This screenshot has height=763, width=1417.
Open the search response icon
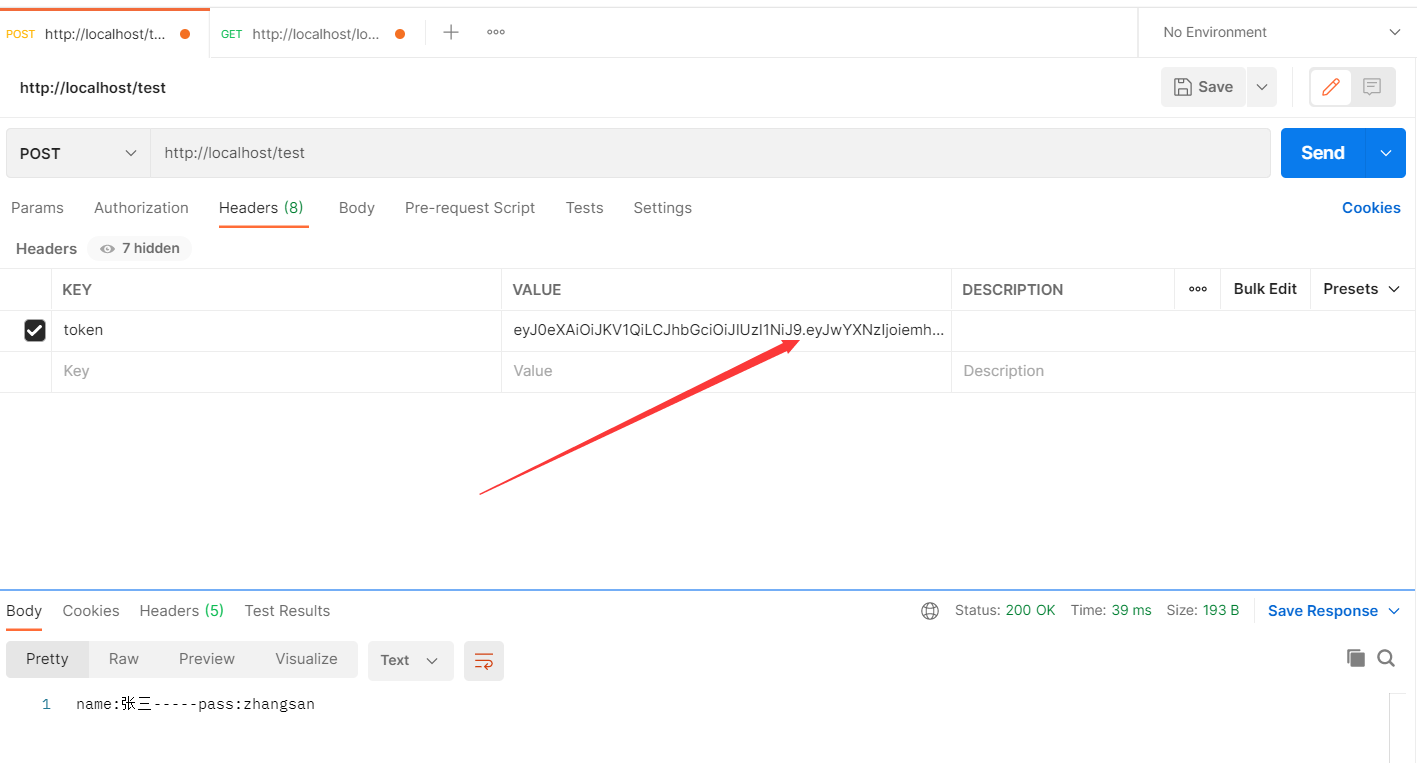point(1386,658)
